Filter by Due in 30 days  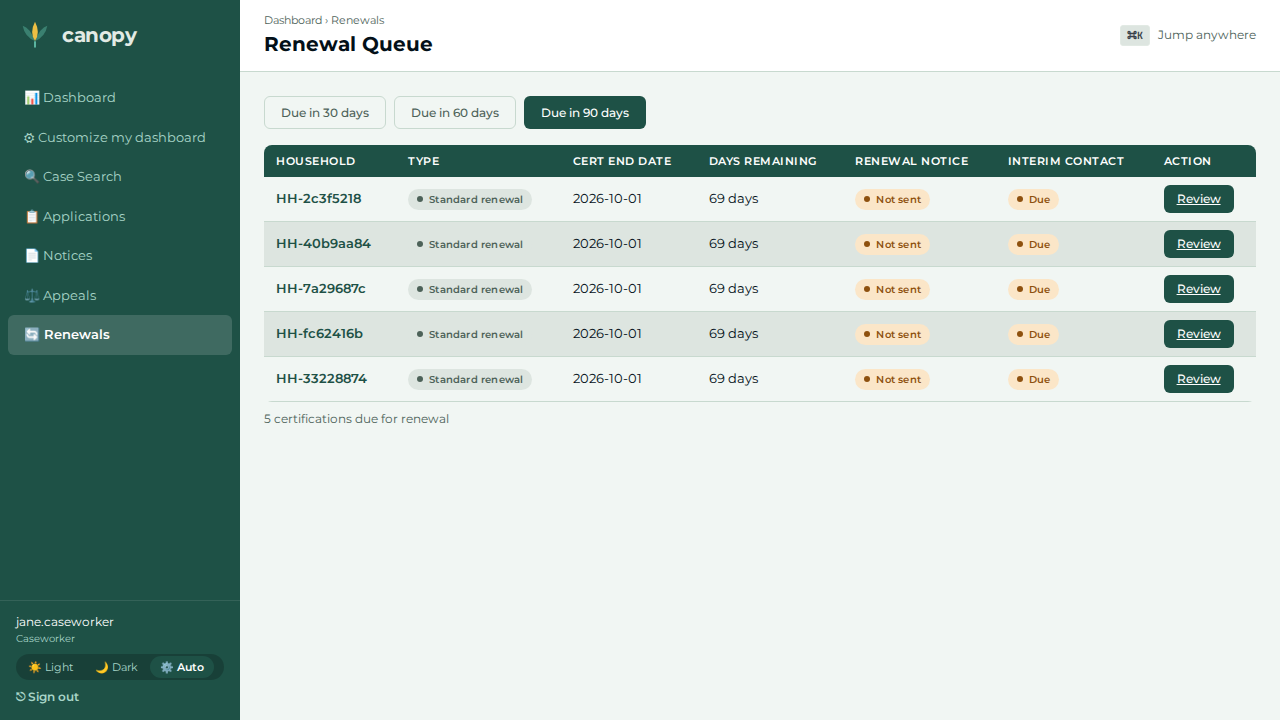(325, 113)
